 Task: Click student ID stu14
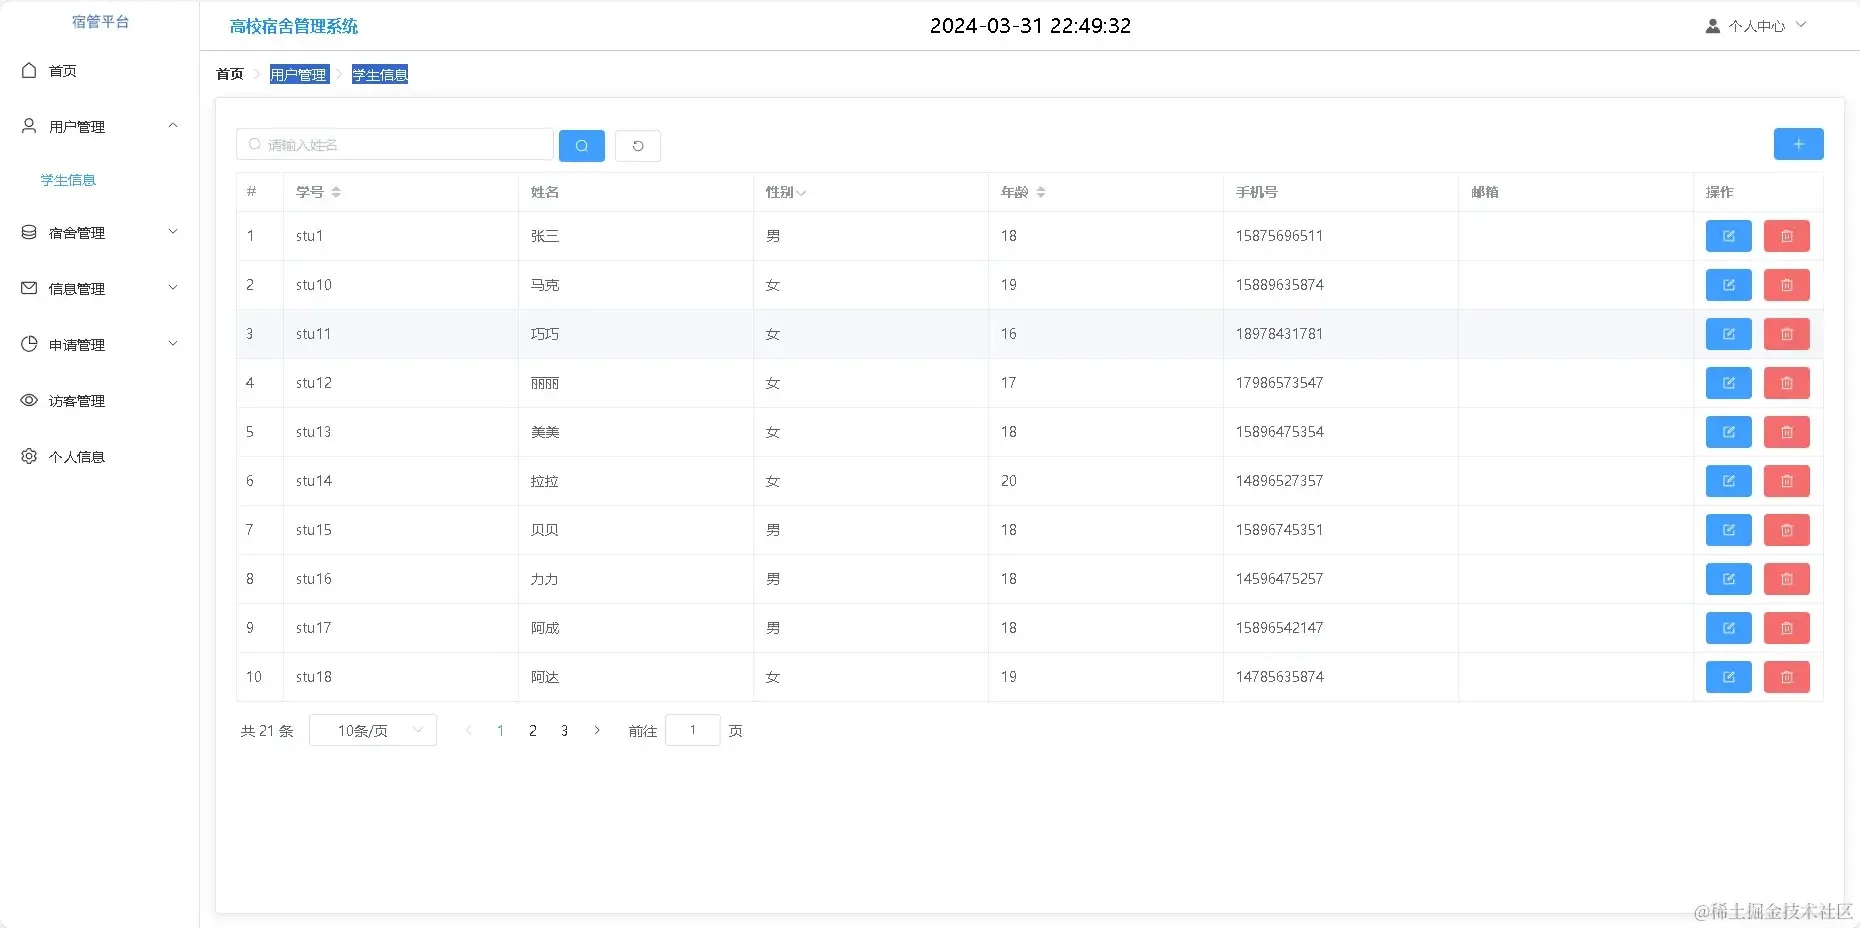314,481
